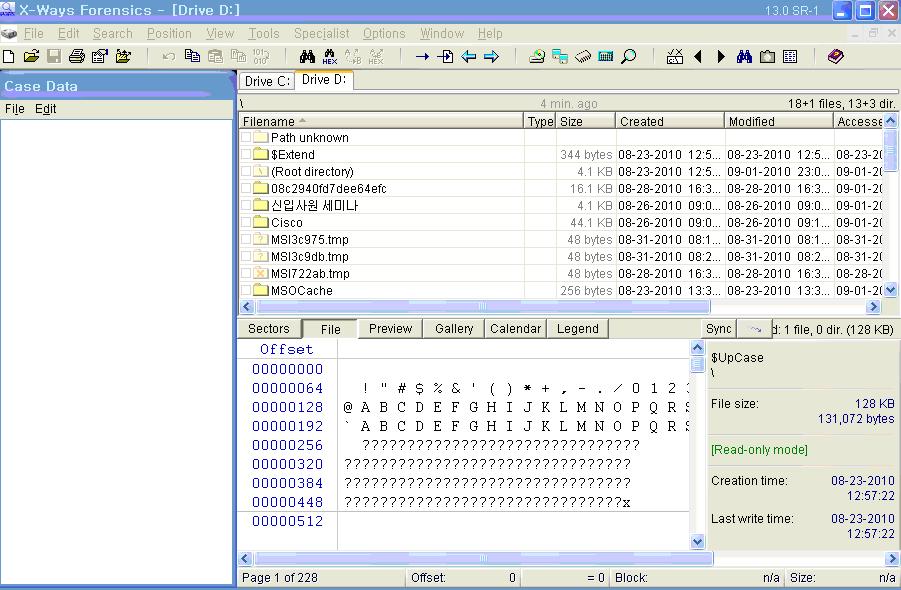This screenshot has height=590, width=901.
Task: Click the black left triangle icon
Action: tap(698, 56)
